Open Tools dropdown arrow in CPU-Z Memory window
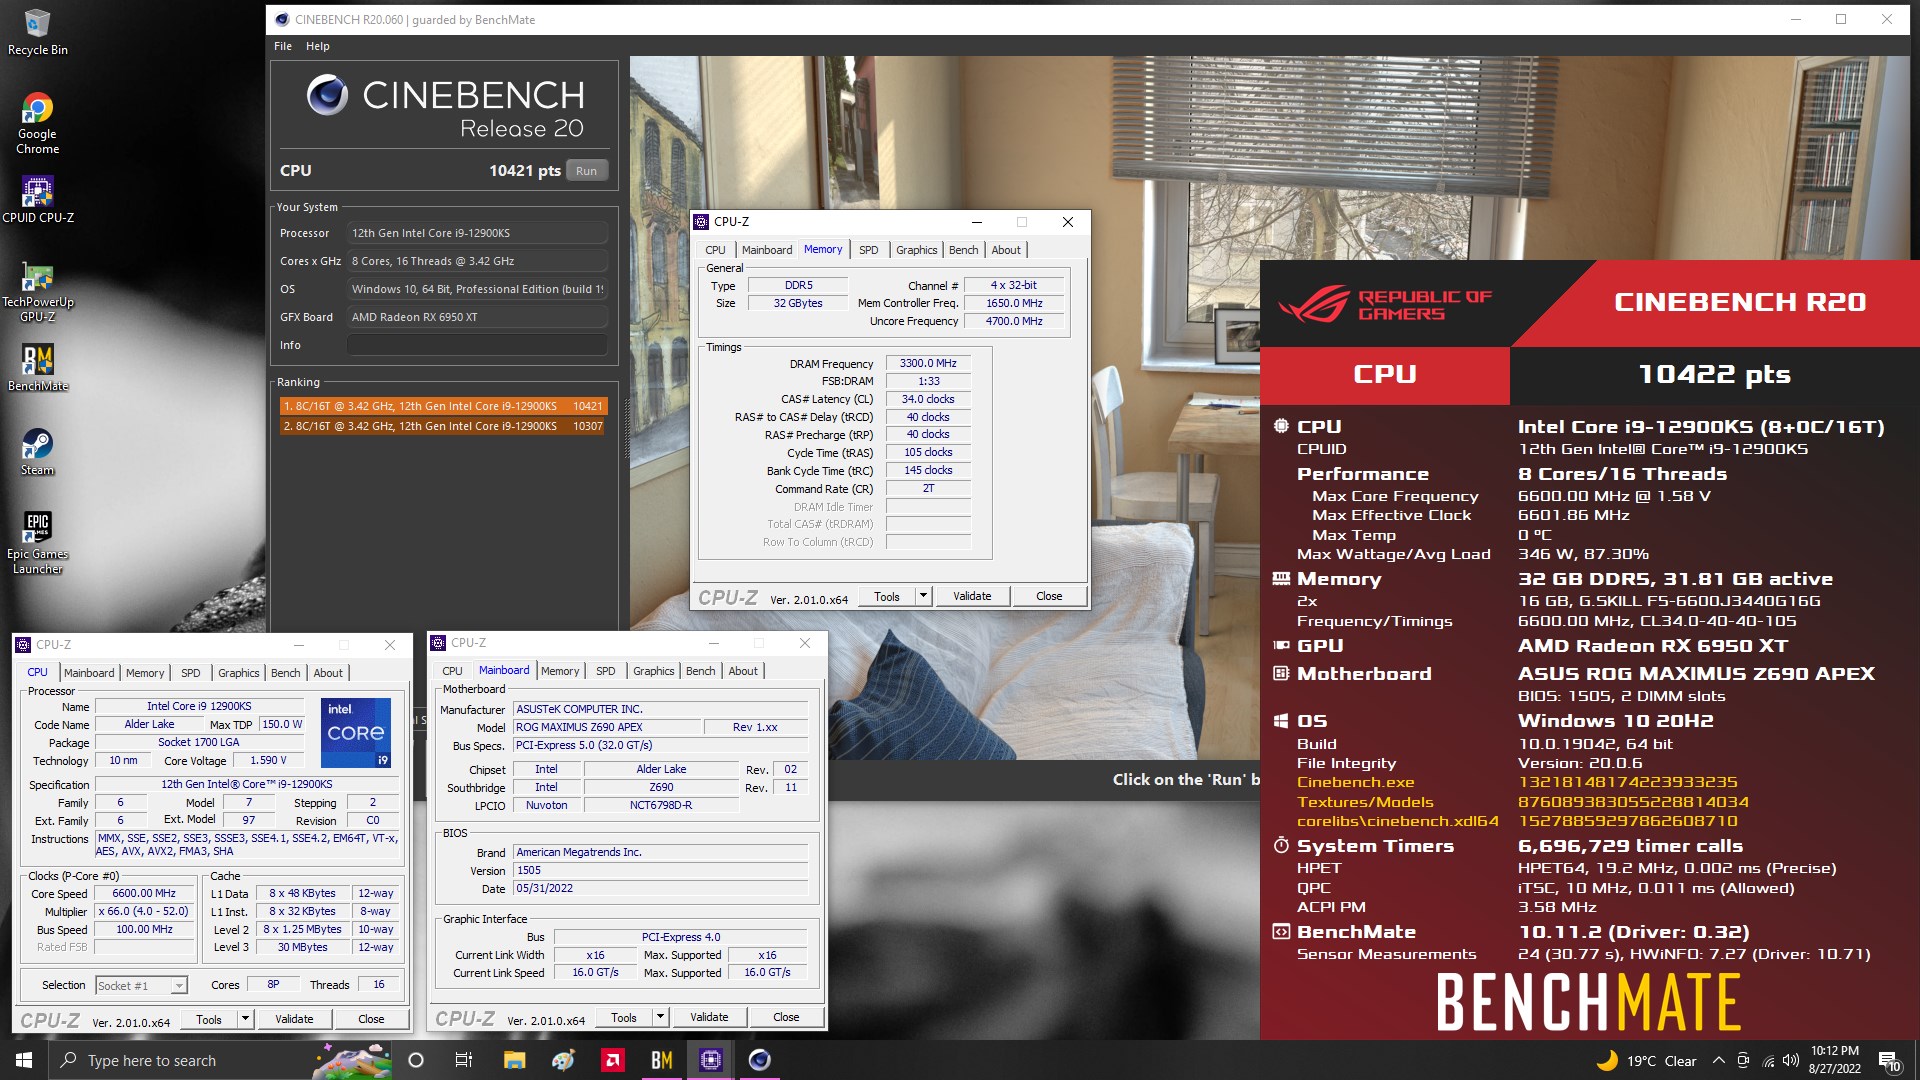This screenshot has height=1080, width=1920. click(x=923, y=596)
